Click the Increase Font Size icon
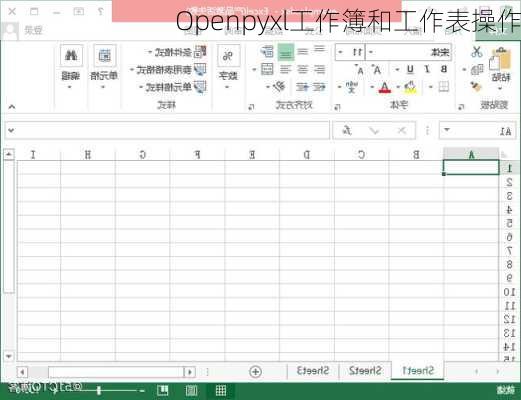The image size is (521, 400). click(377, 70)
